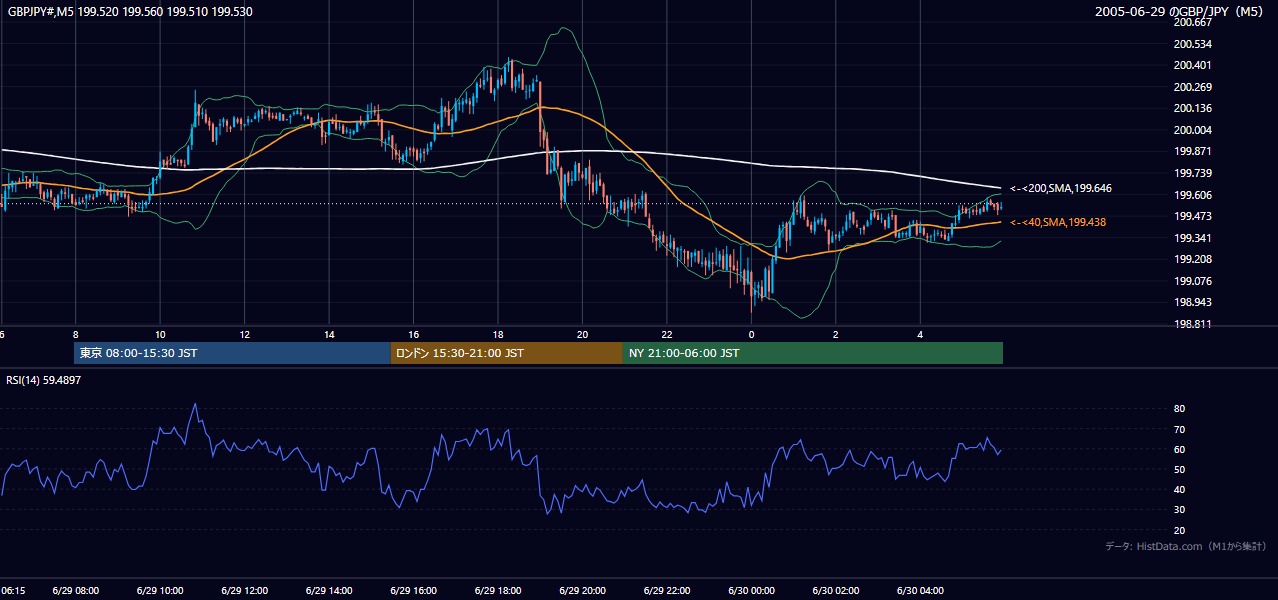This screenshot has width=1278, height=600.
Task: Click the 200.004 price axis label
Action: [1191, 130]
